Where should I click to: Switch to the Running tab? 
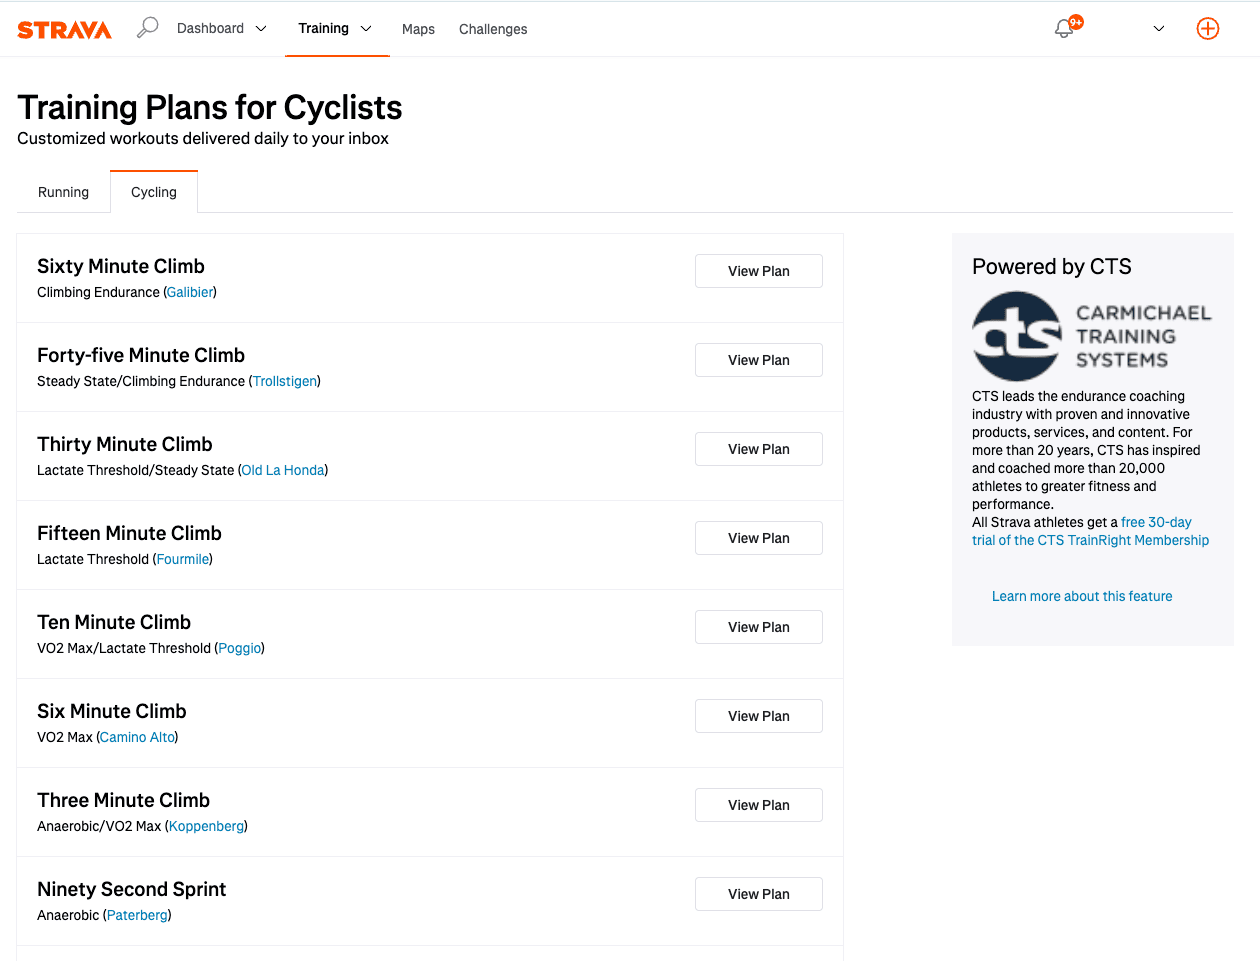pyautogui.click(x=63, y=192)
